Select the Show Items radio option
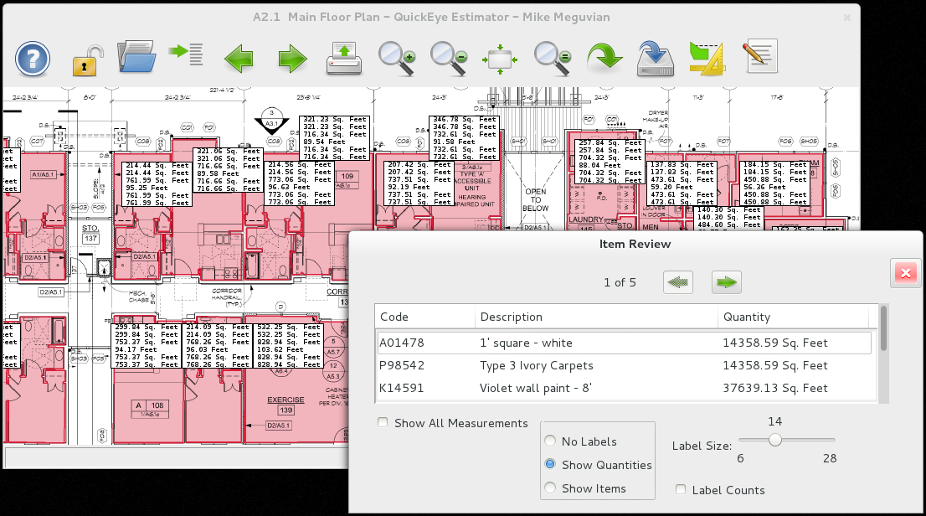The width and height of the screenshot is (926, 516). coord(550,488)
